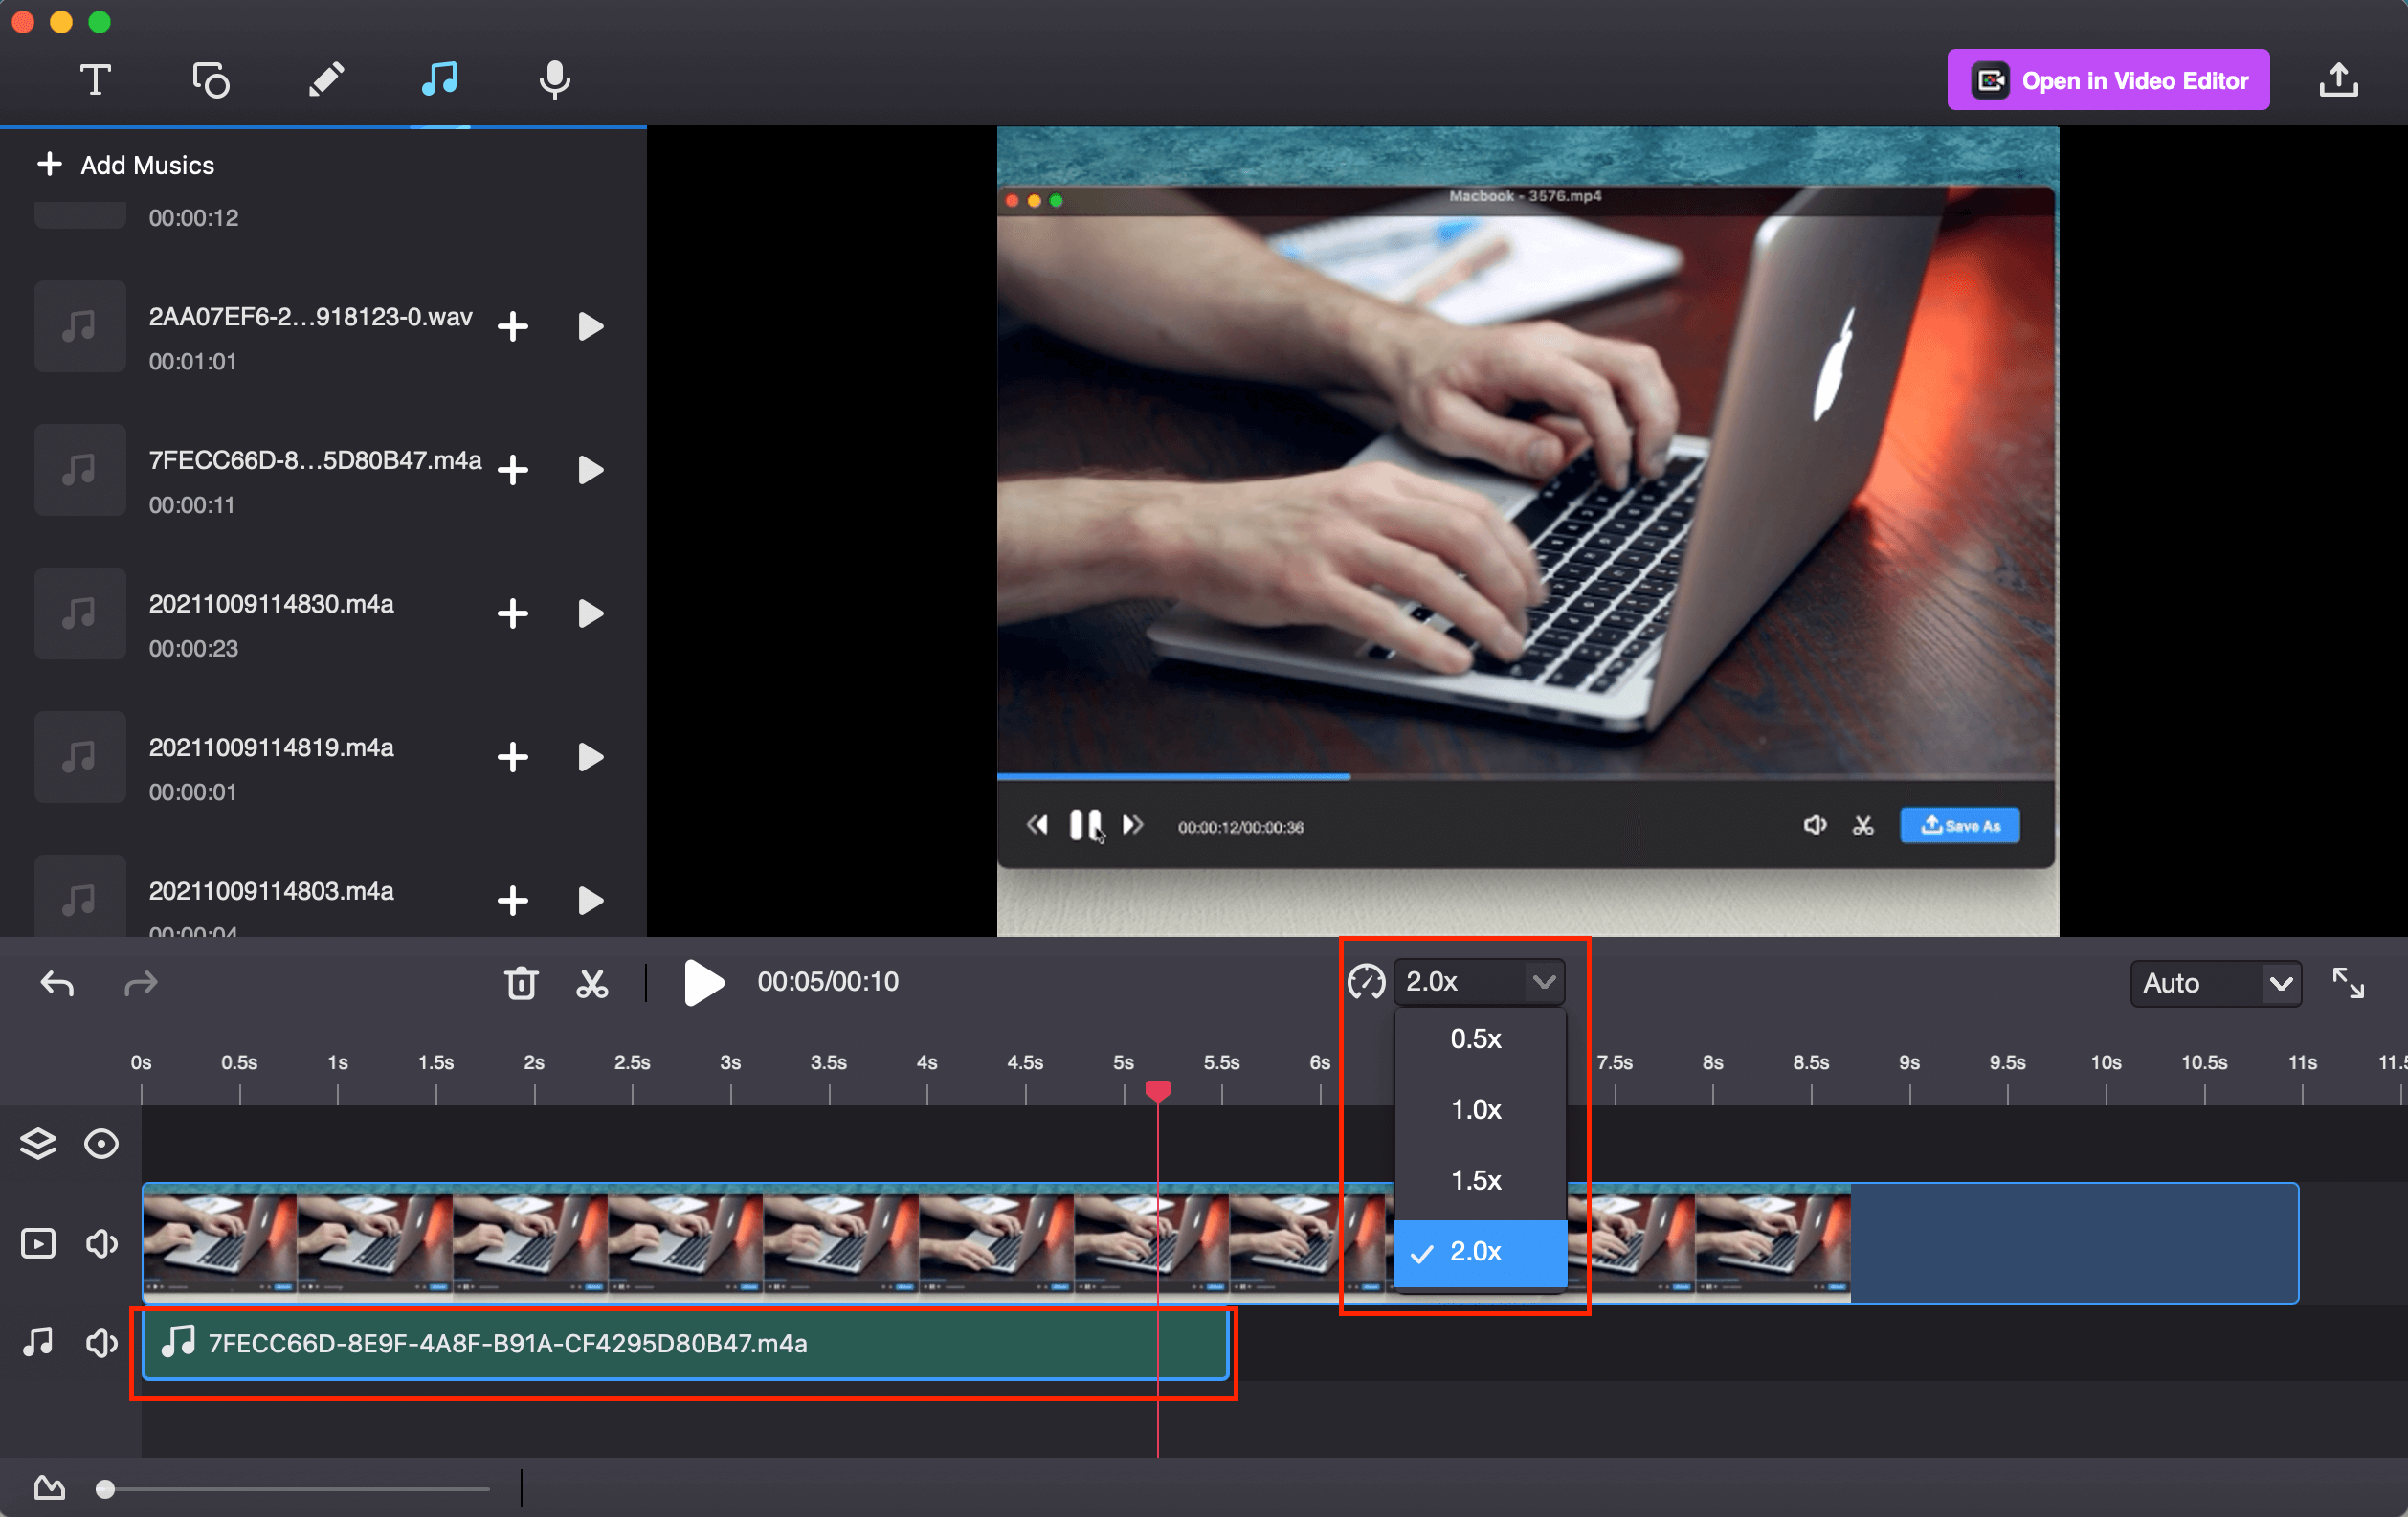Click the layers track icon
Screen dimensions: 2408x1517
click(38, 1143)
